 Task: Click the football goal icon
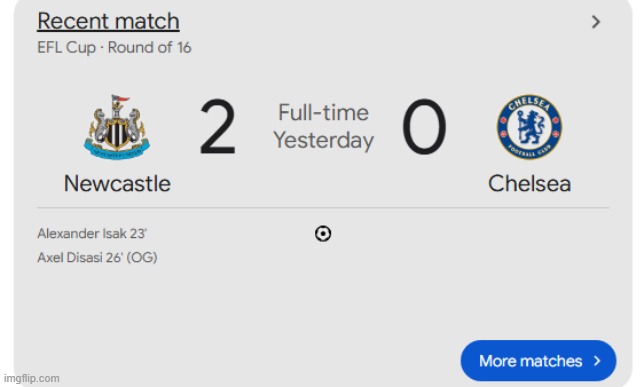[323, 234]
